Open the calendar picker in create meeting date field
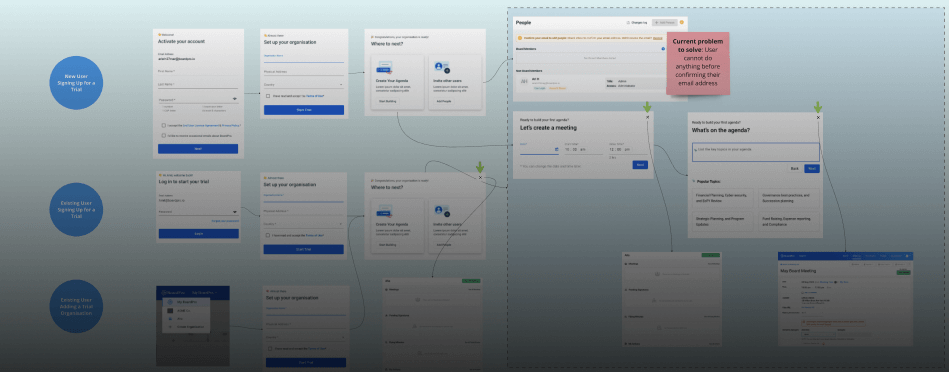This screenshot has width=949, height=372. tap(556, 149)
